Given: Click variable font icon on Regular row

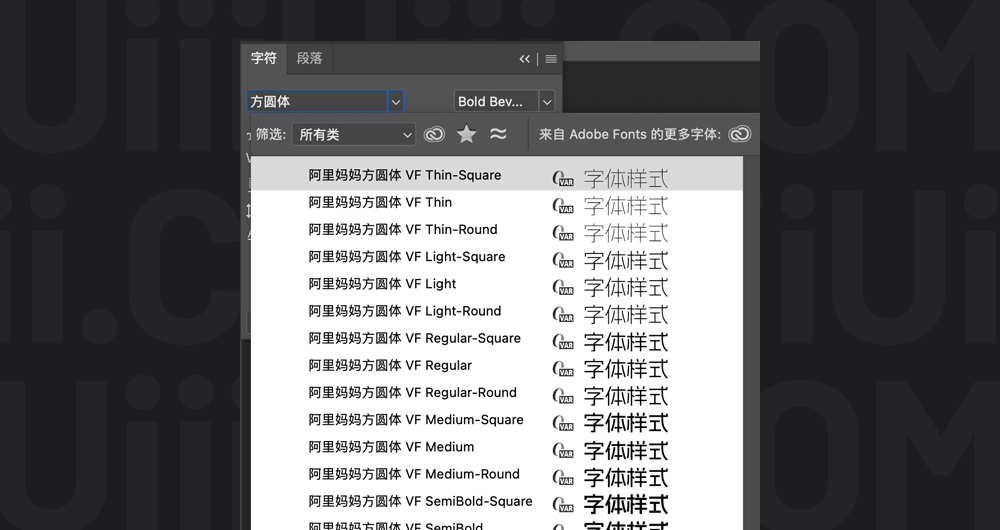Looking at the screenshot, I should tap(562, 369).
